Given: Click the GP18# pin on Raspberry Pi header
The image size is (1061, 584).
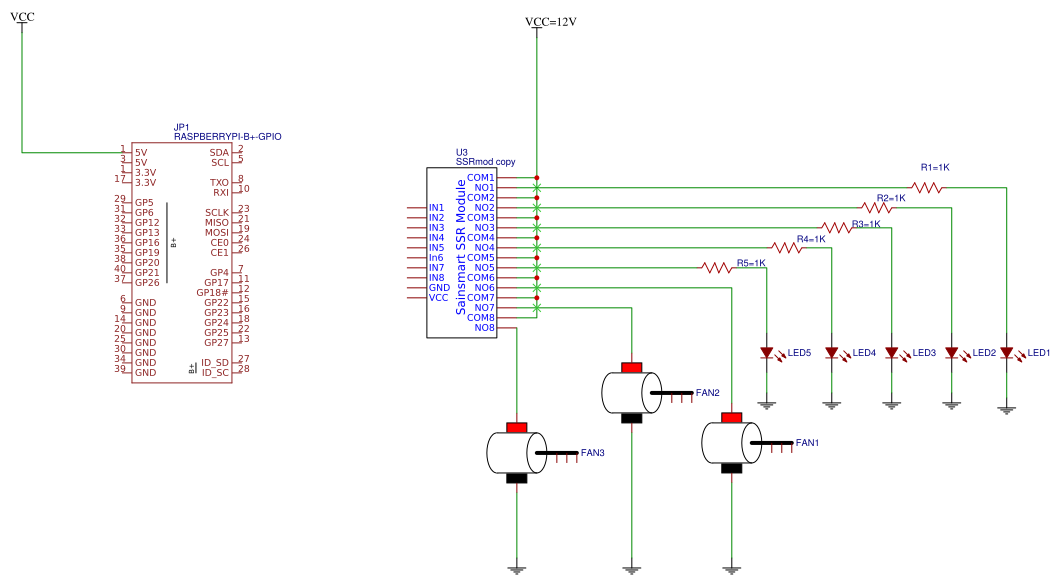Looking at the screenshot, I should coord(212,292).
